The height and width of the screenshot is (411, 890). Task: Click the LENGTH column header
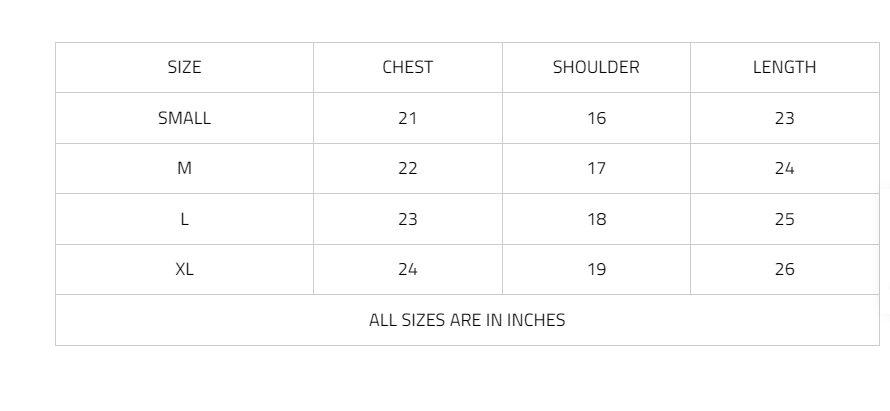tap(784, 67)
